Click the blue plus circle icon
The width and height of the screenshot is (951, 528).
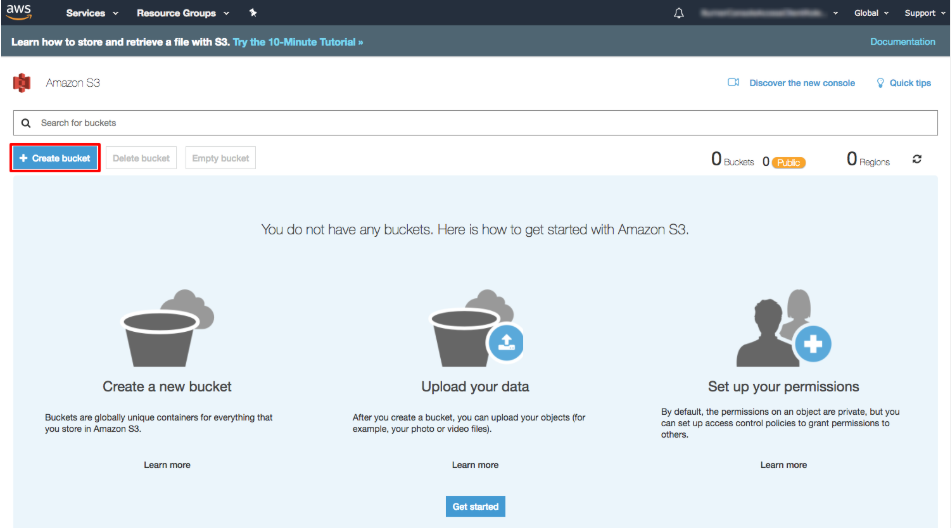[813, 344]
